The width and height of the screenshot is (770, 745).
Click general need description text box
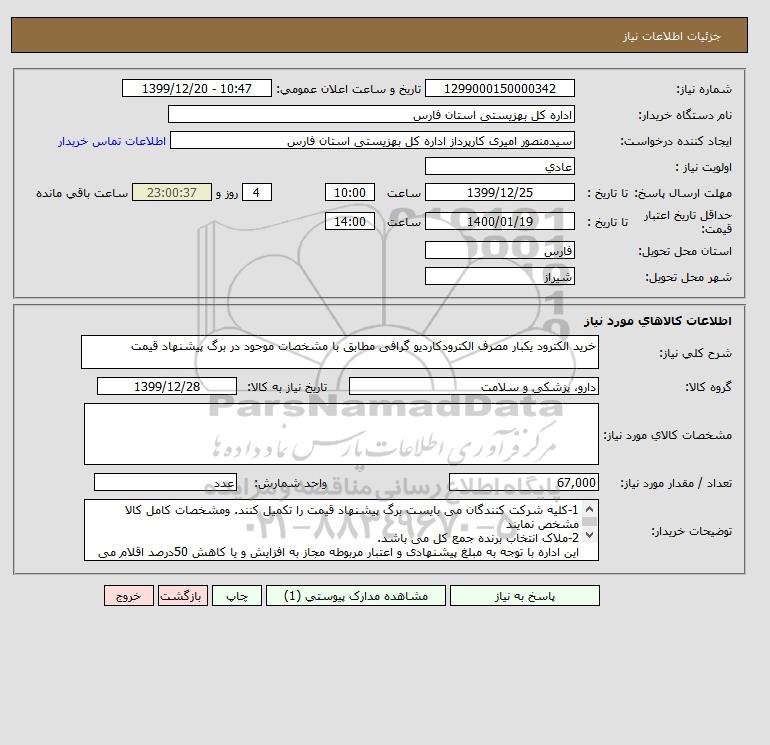tap(340, 352)
